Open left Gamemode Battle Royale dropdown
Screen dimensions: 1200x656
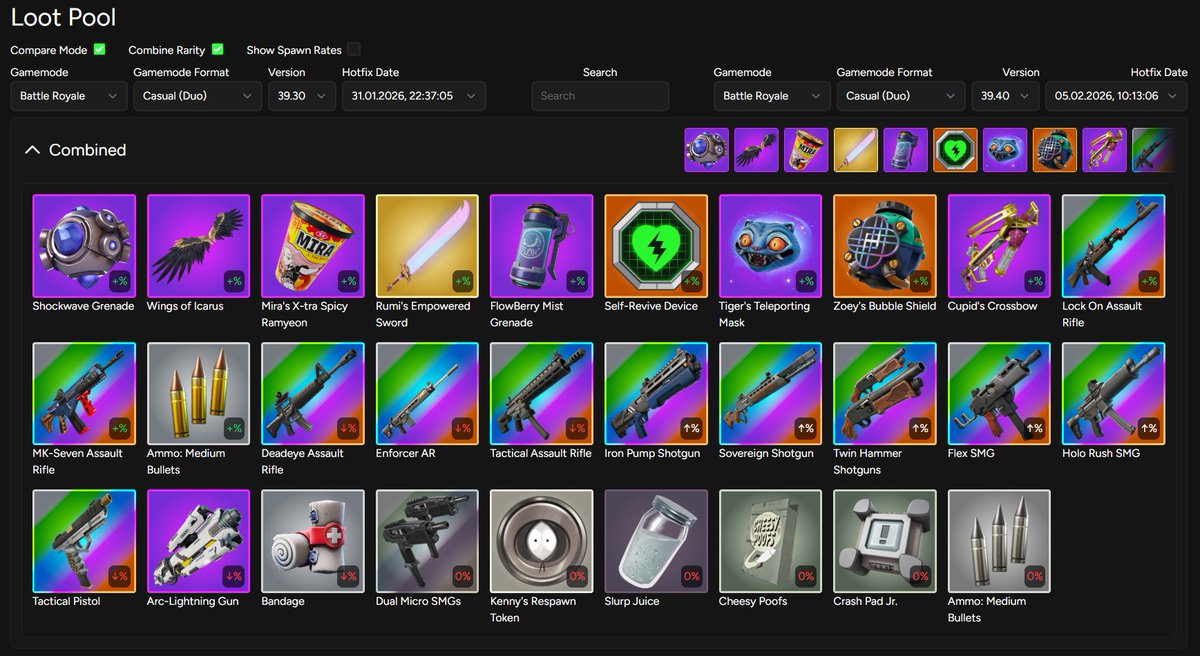click(x=69, y=96)
